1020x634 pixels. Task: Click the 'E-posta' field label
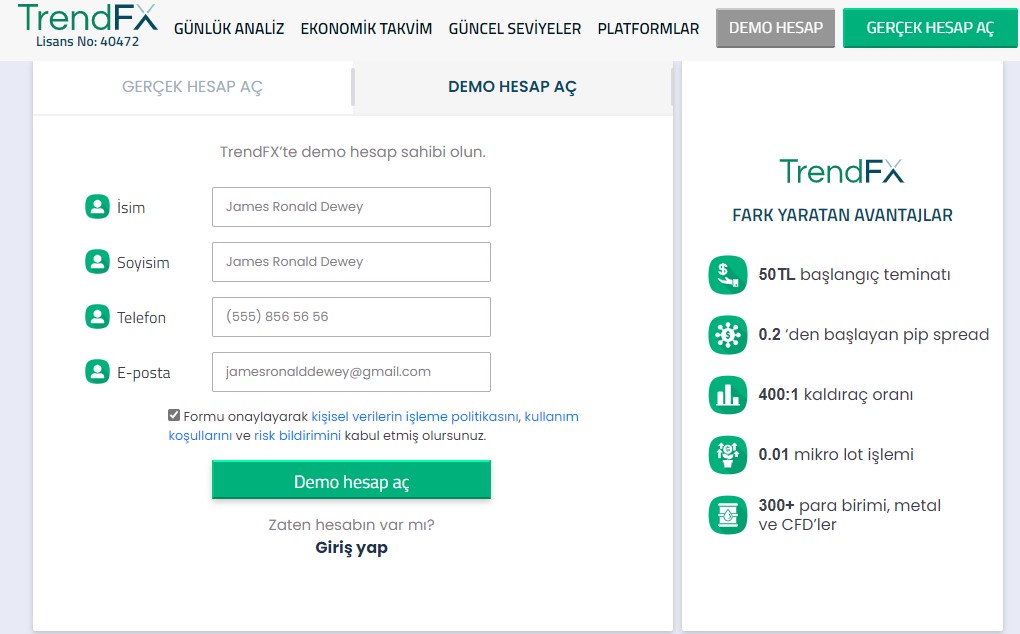click(144, 373)
